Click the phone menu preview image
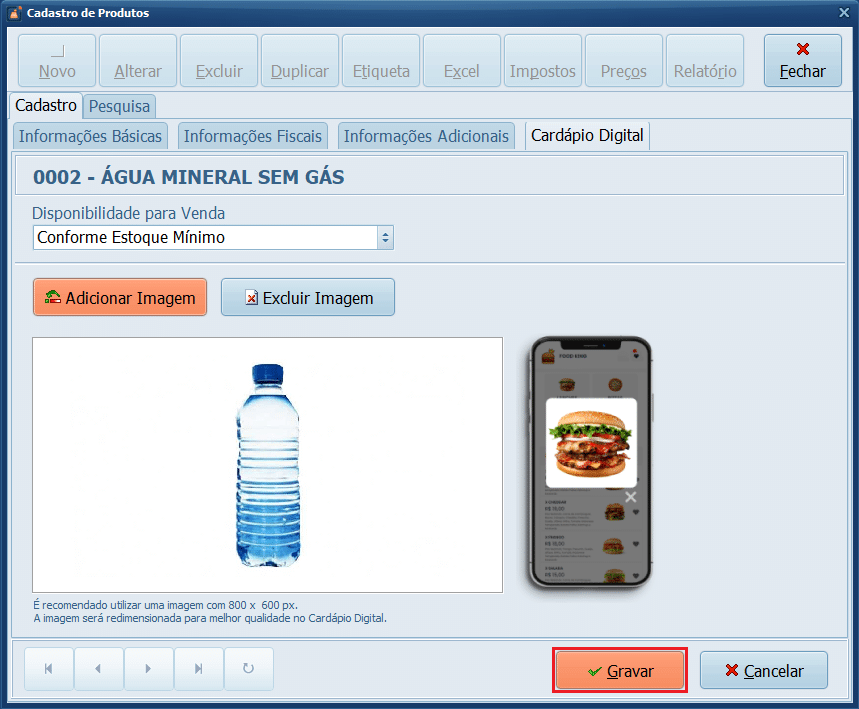859x709 pixels. coord(590,463)
